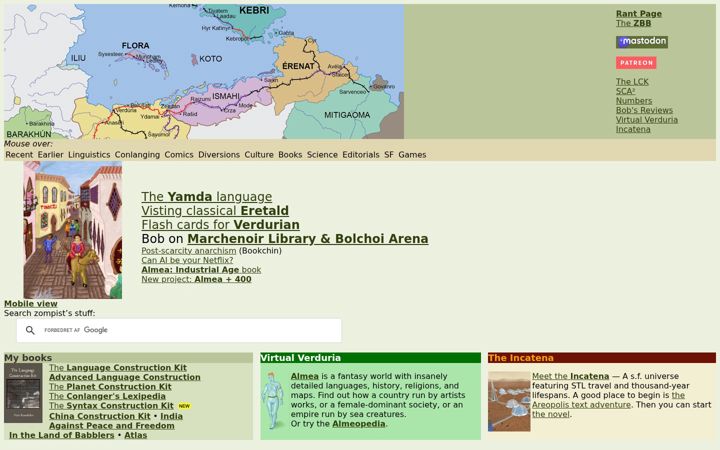The height and width of the screenshot is (450, 720).
Task: Open New project: Almea + 400 link
Action: point(196,280)
